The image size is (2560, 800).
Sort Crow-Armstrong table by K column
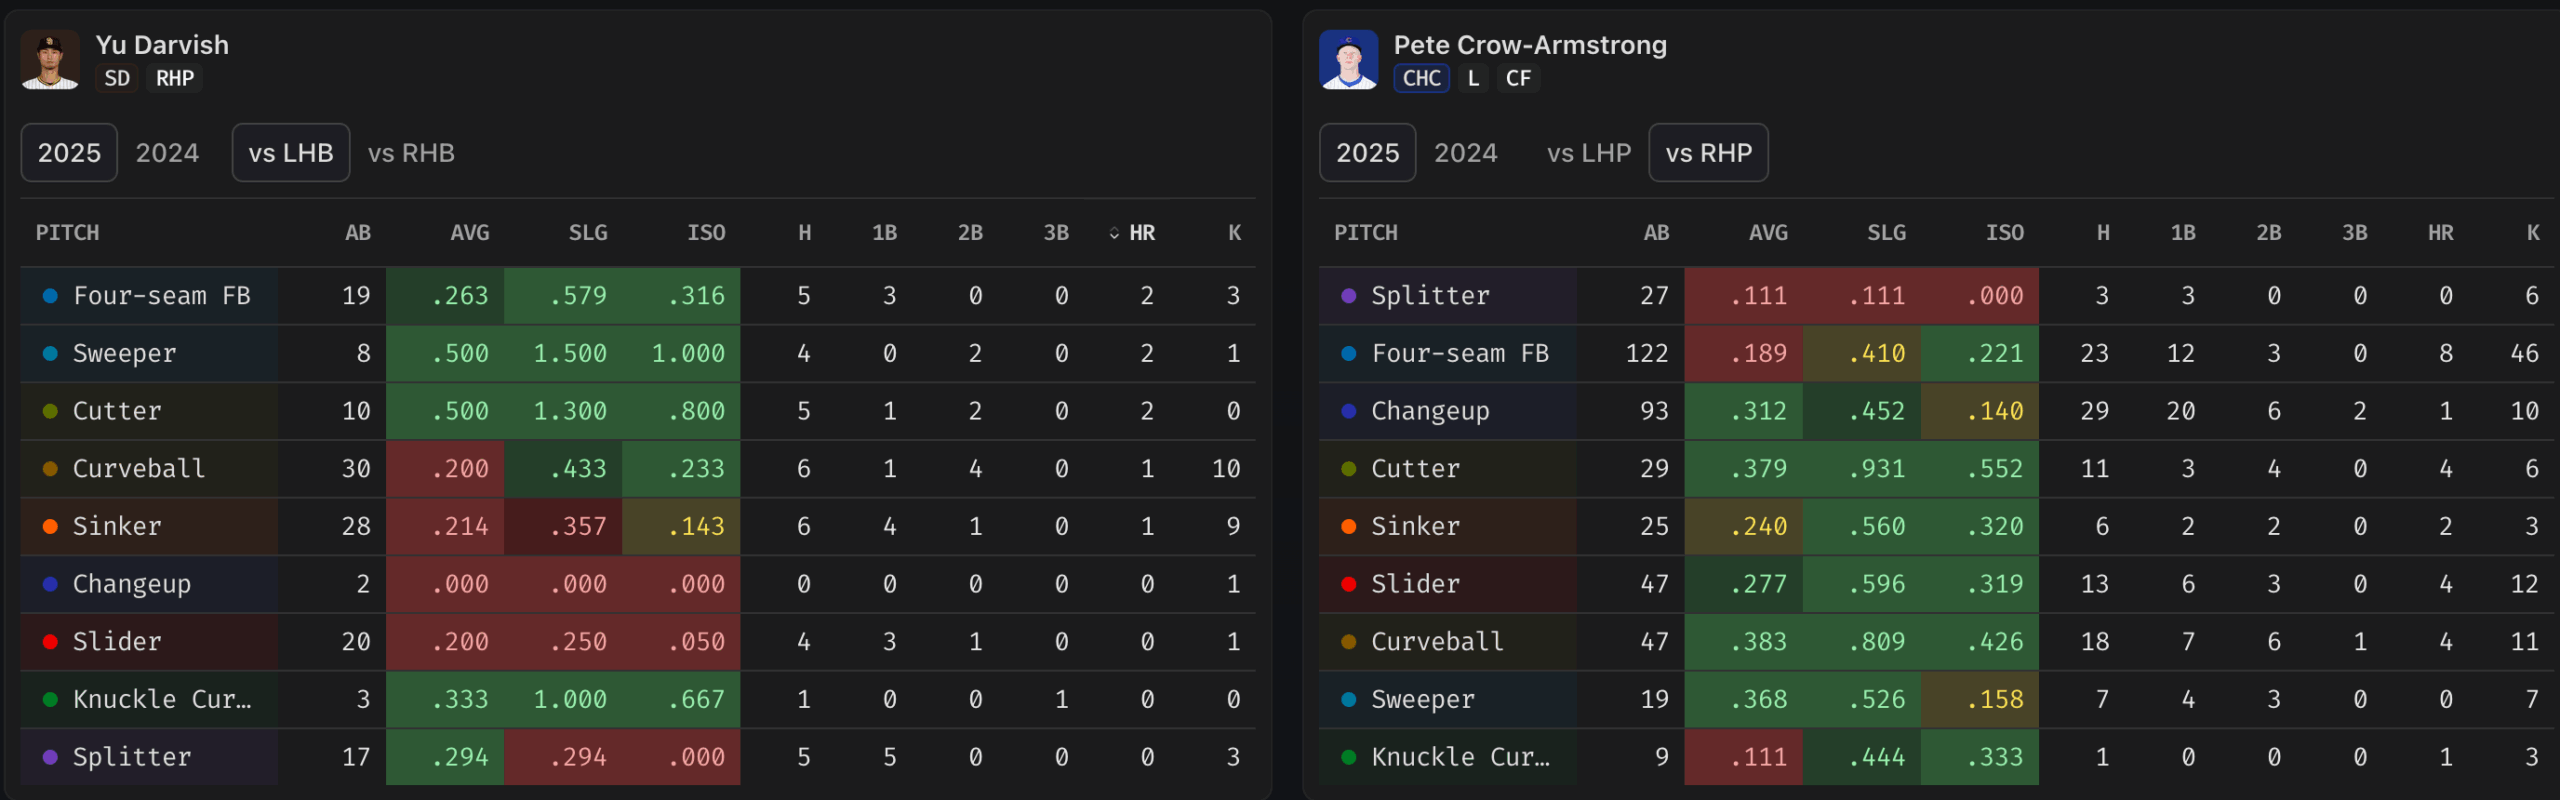tap(2532, 233)
